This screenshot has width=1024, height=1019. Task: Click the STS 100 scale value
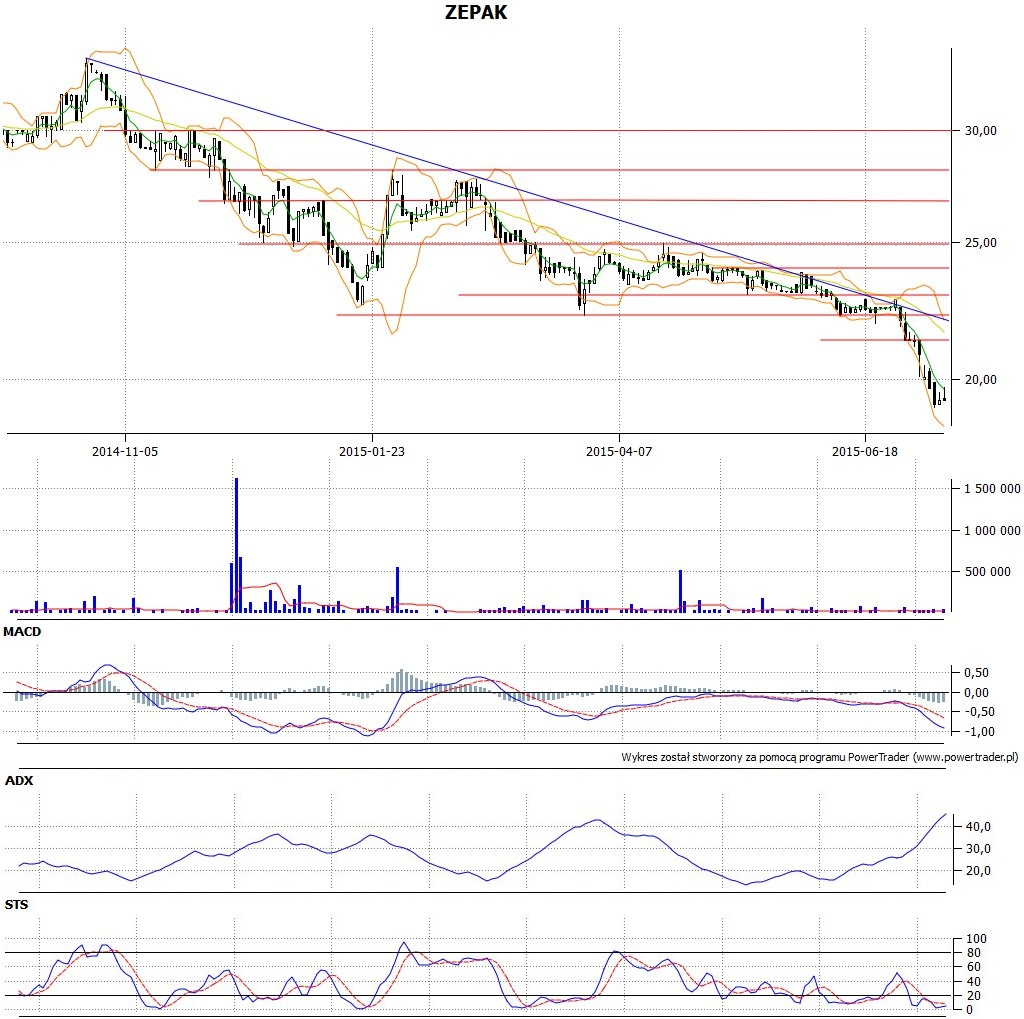coord(976,939)
